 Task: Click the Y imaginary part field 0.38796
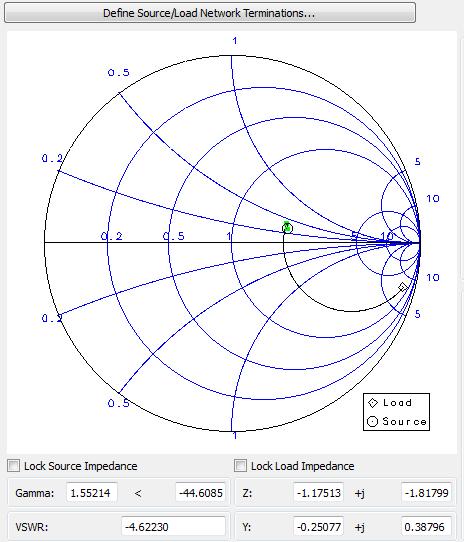pyautogui.click(x=426, y=527)
